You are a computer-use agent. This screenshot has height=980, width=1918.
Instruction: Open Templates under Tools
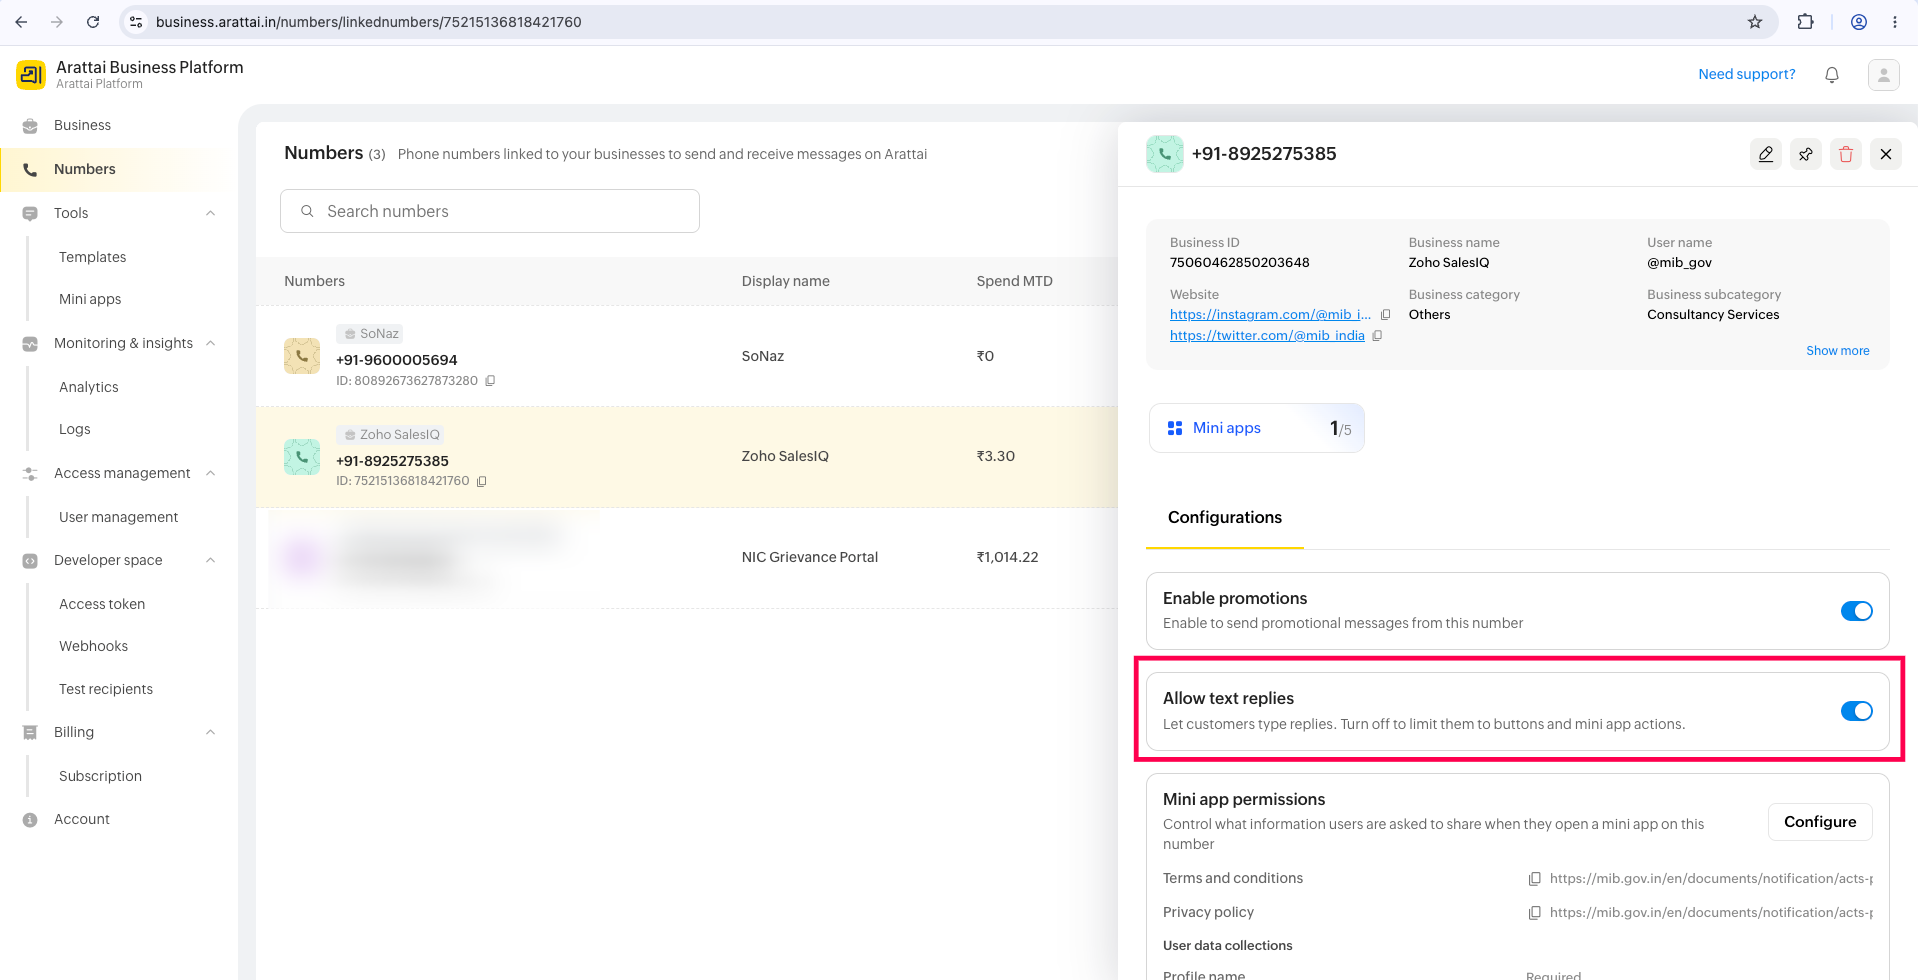tap(92, 257)
